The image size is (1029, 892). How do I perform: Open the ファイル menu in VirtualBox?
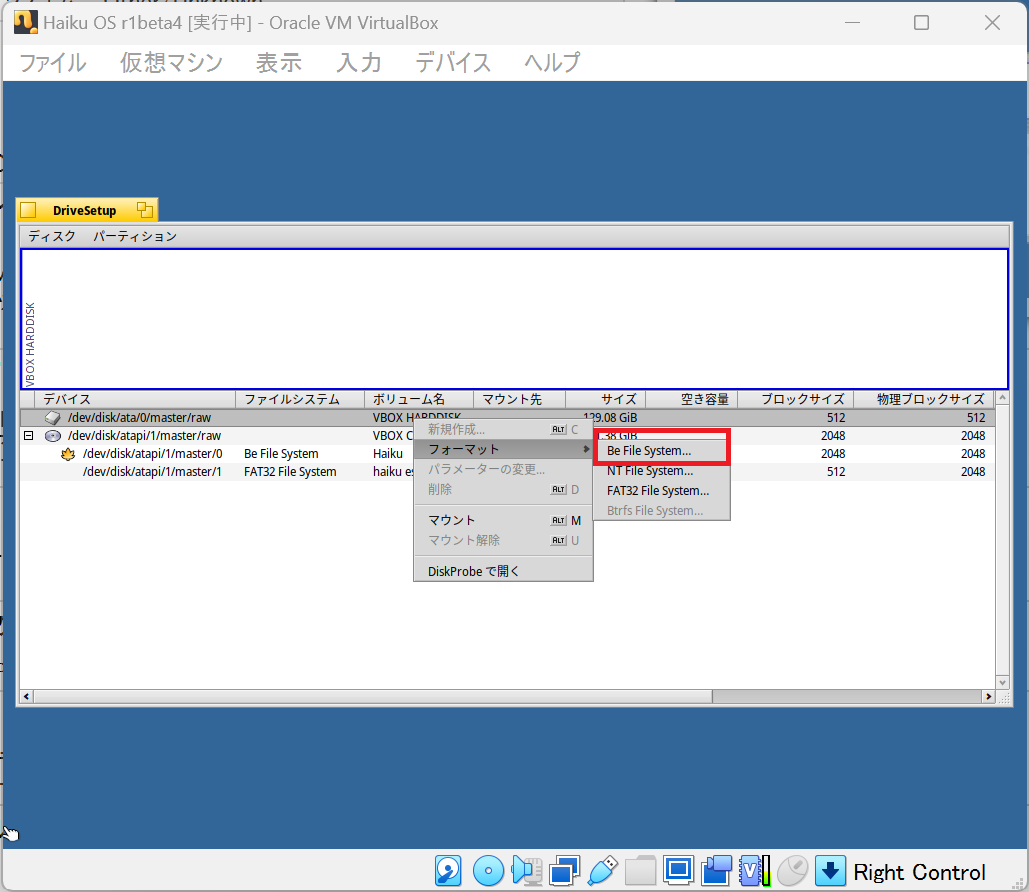pyautogui.click(x=52, y=62)
